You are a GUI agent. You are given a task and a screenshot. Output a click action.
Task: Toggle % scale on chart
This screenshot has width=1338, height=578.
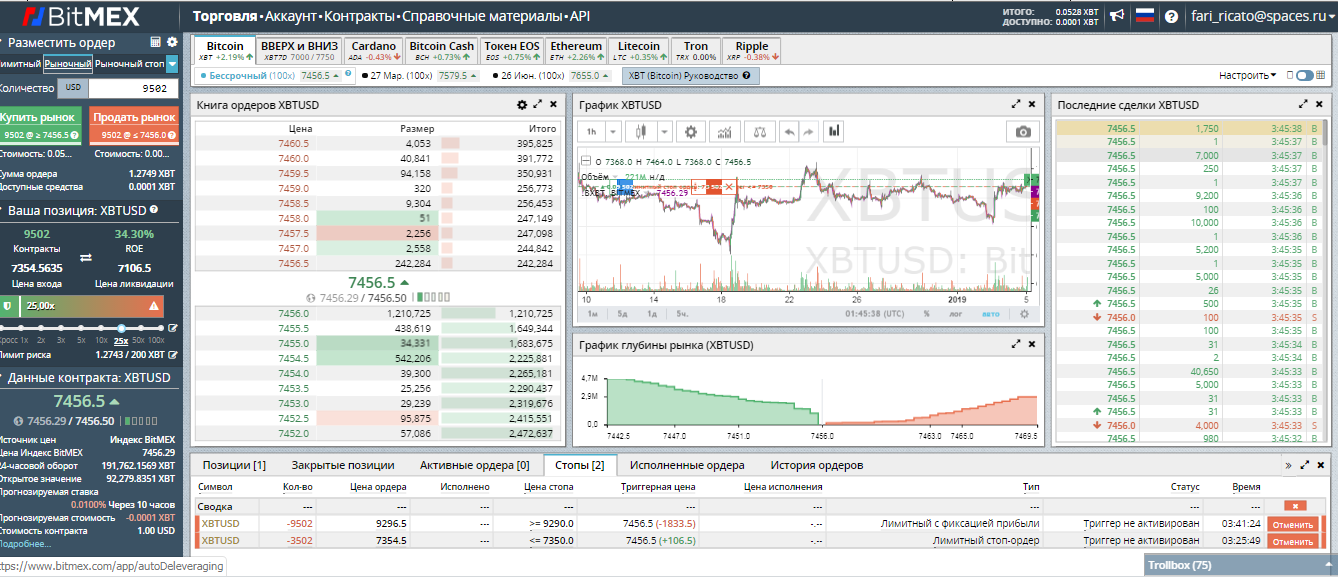[926, 313]
